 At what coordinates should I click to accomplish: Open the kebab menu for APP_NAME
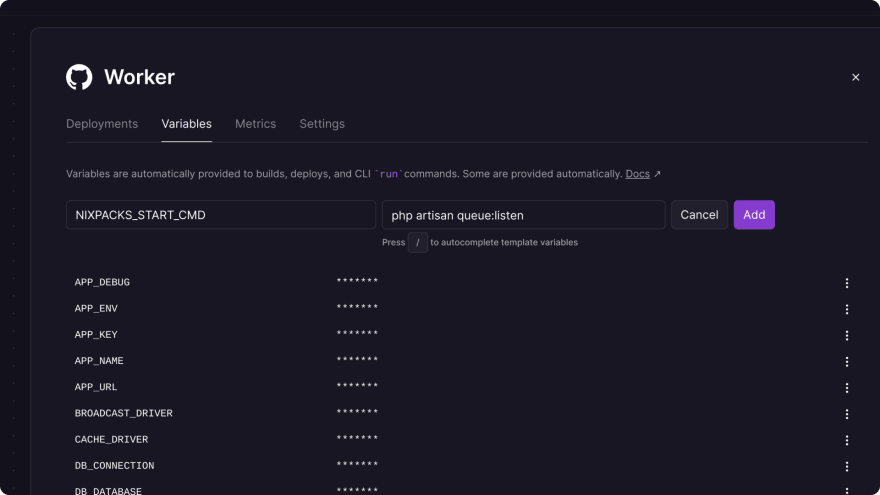(847, 361)
